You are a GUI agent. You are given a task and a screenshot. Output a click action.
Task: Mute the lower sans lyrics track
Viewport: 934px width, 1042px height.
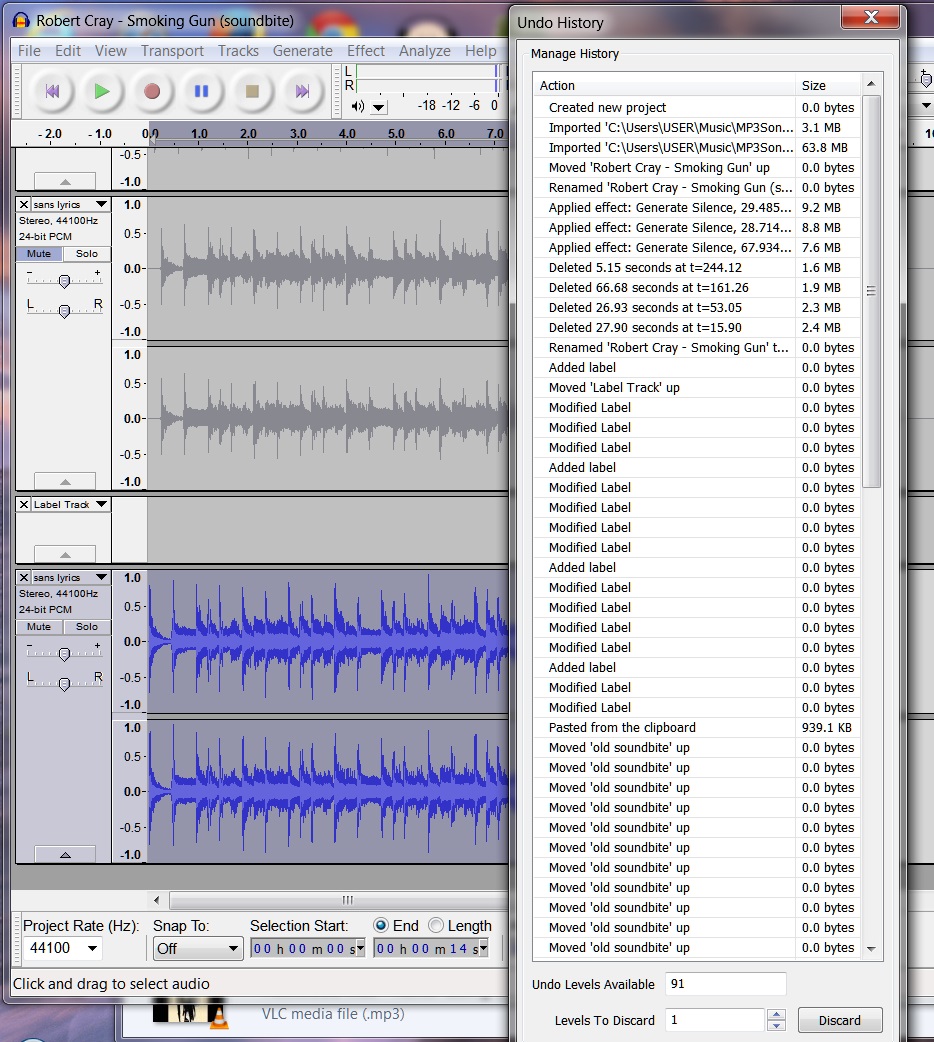(x=39, y=627)
